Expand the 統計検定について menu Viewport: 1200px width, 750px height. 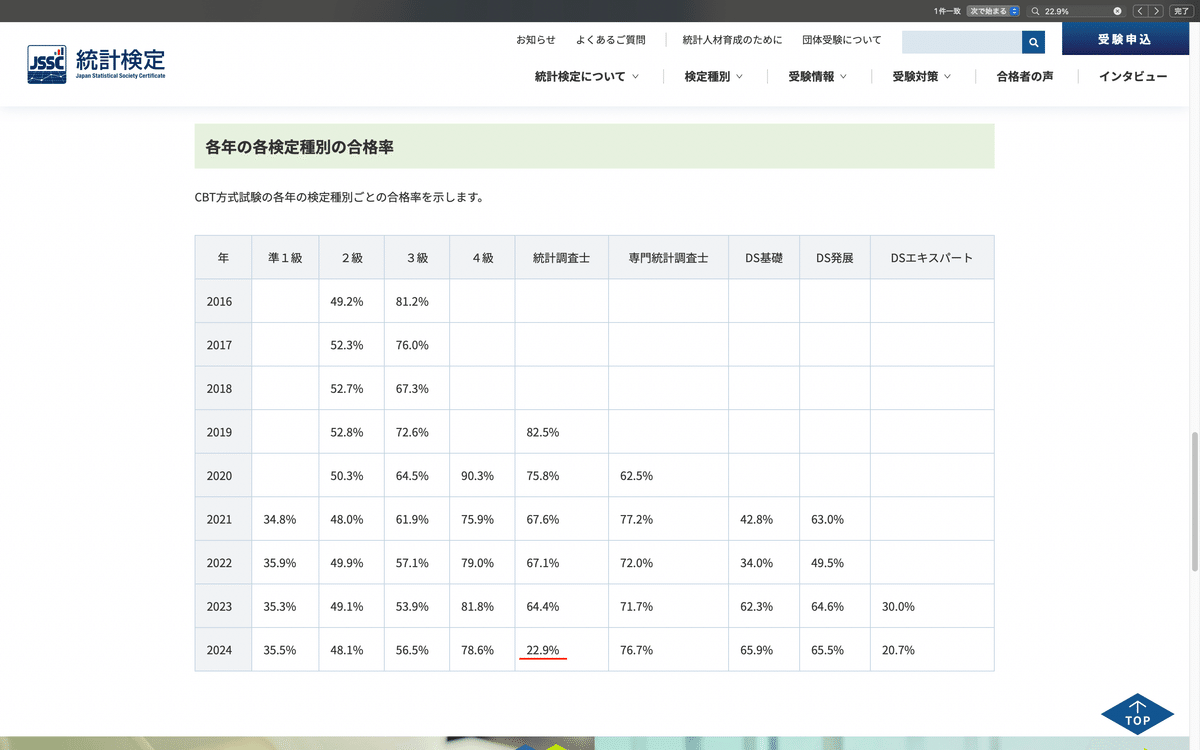click(x=587, y=76)
